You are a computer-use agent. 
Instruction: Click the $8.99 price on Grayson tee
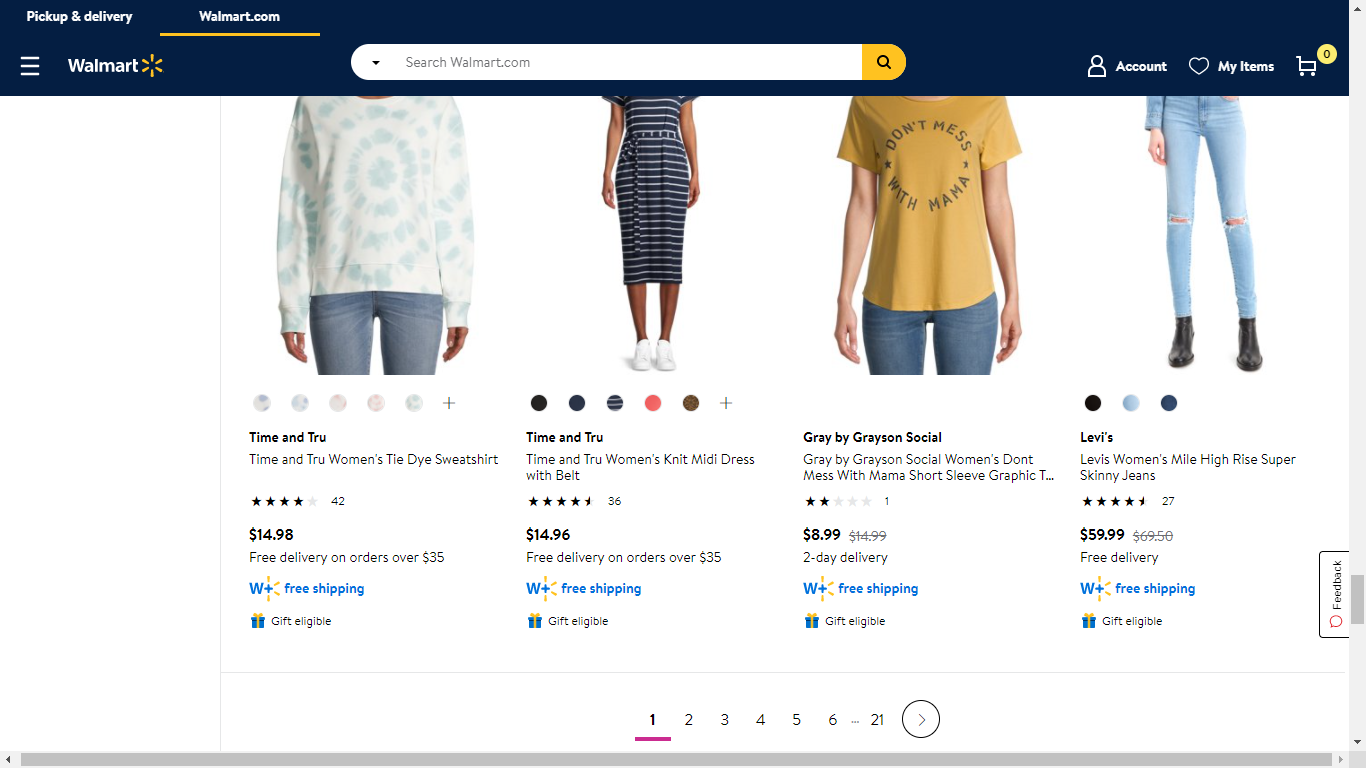[x=822, y=535]
